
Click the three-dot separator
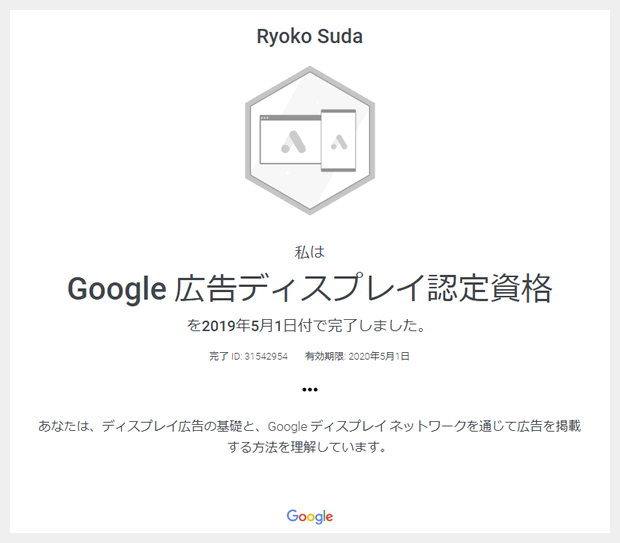coord(310,390)
